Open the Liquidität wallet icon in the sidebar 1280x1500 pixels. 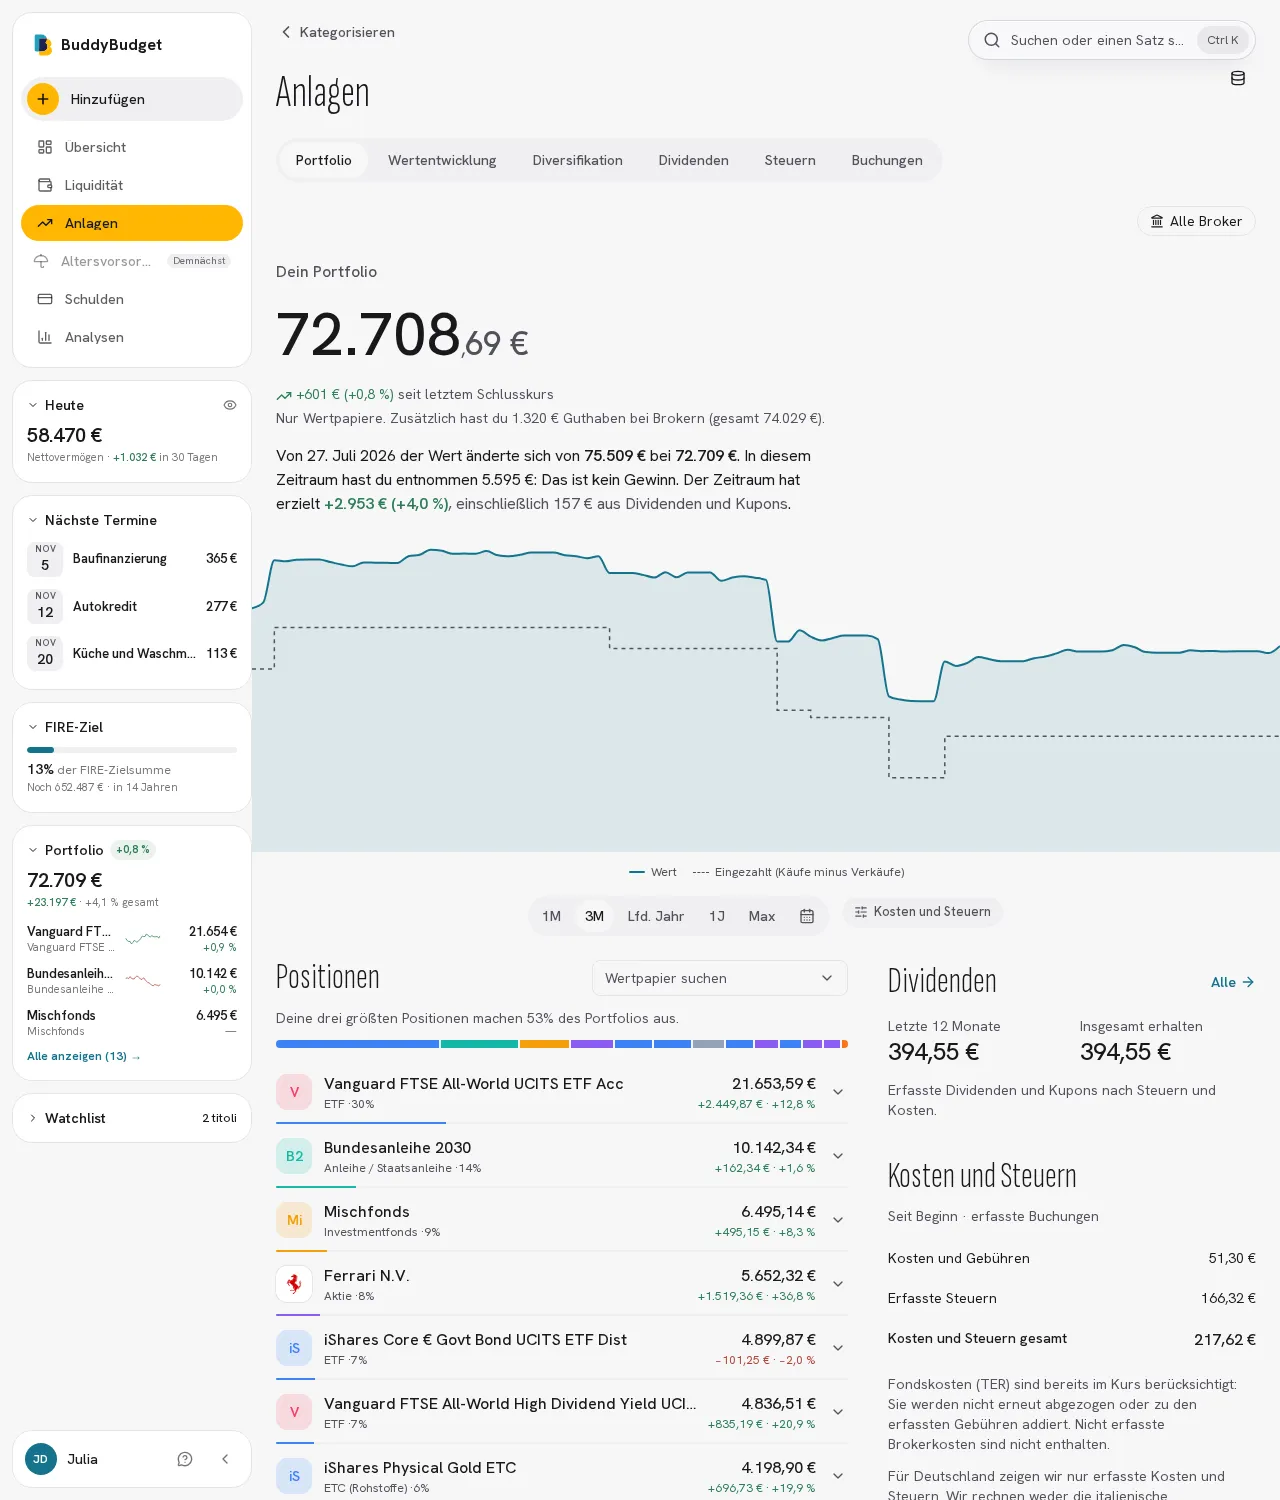pyautogui.click(x=45, y=185)
